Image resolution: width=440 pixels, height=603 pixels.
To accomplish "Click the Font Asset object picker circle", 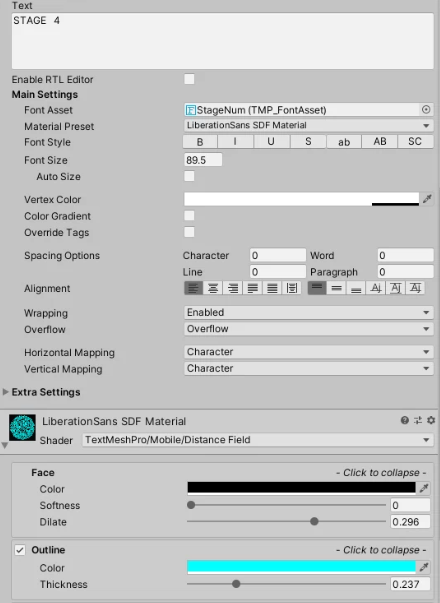I will coord(426,110).
